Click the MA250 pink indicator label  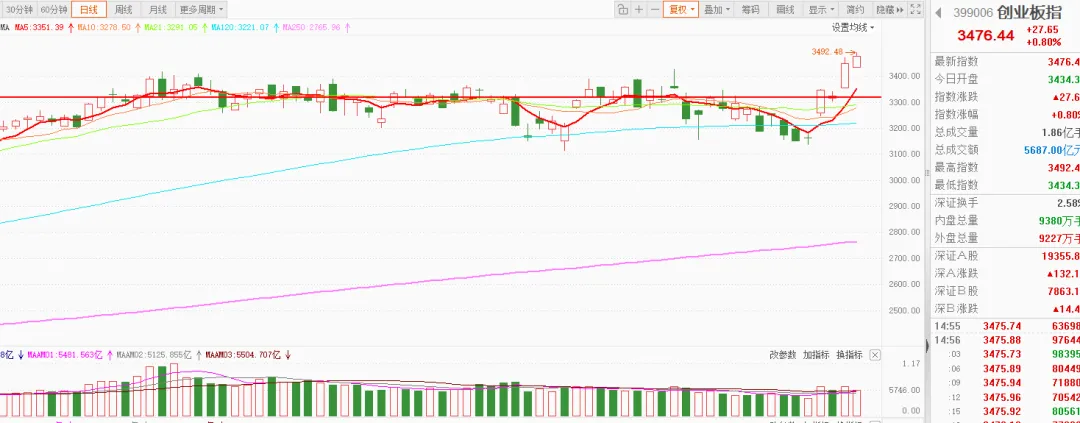click(311, 28)
